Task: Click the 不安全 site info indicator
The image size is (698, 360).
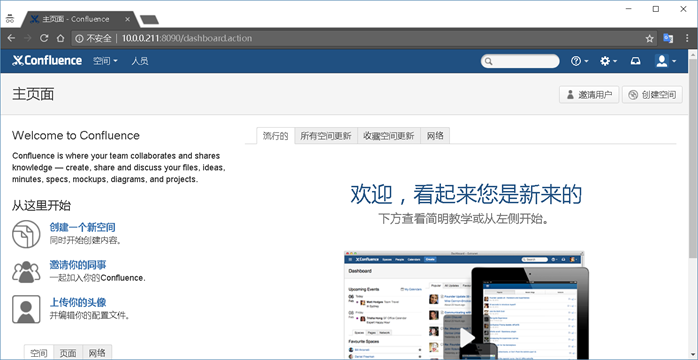Action: [93, 38]
